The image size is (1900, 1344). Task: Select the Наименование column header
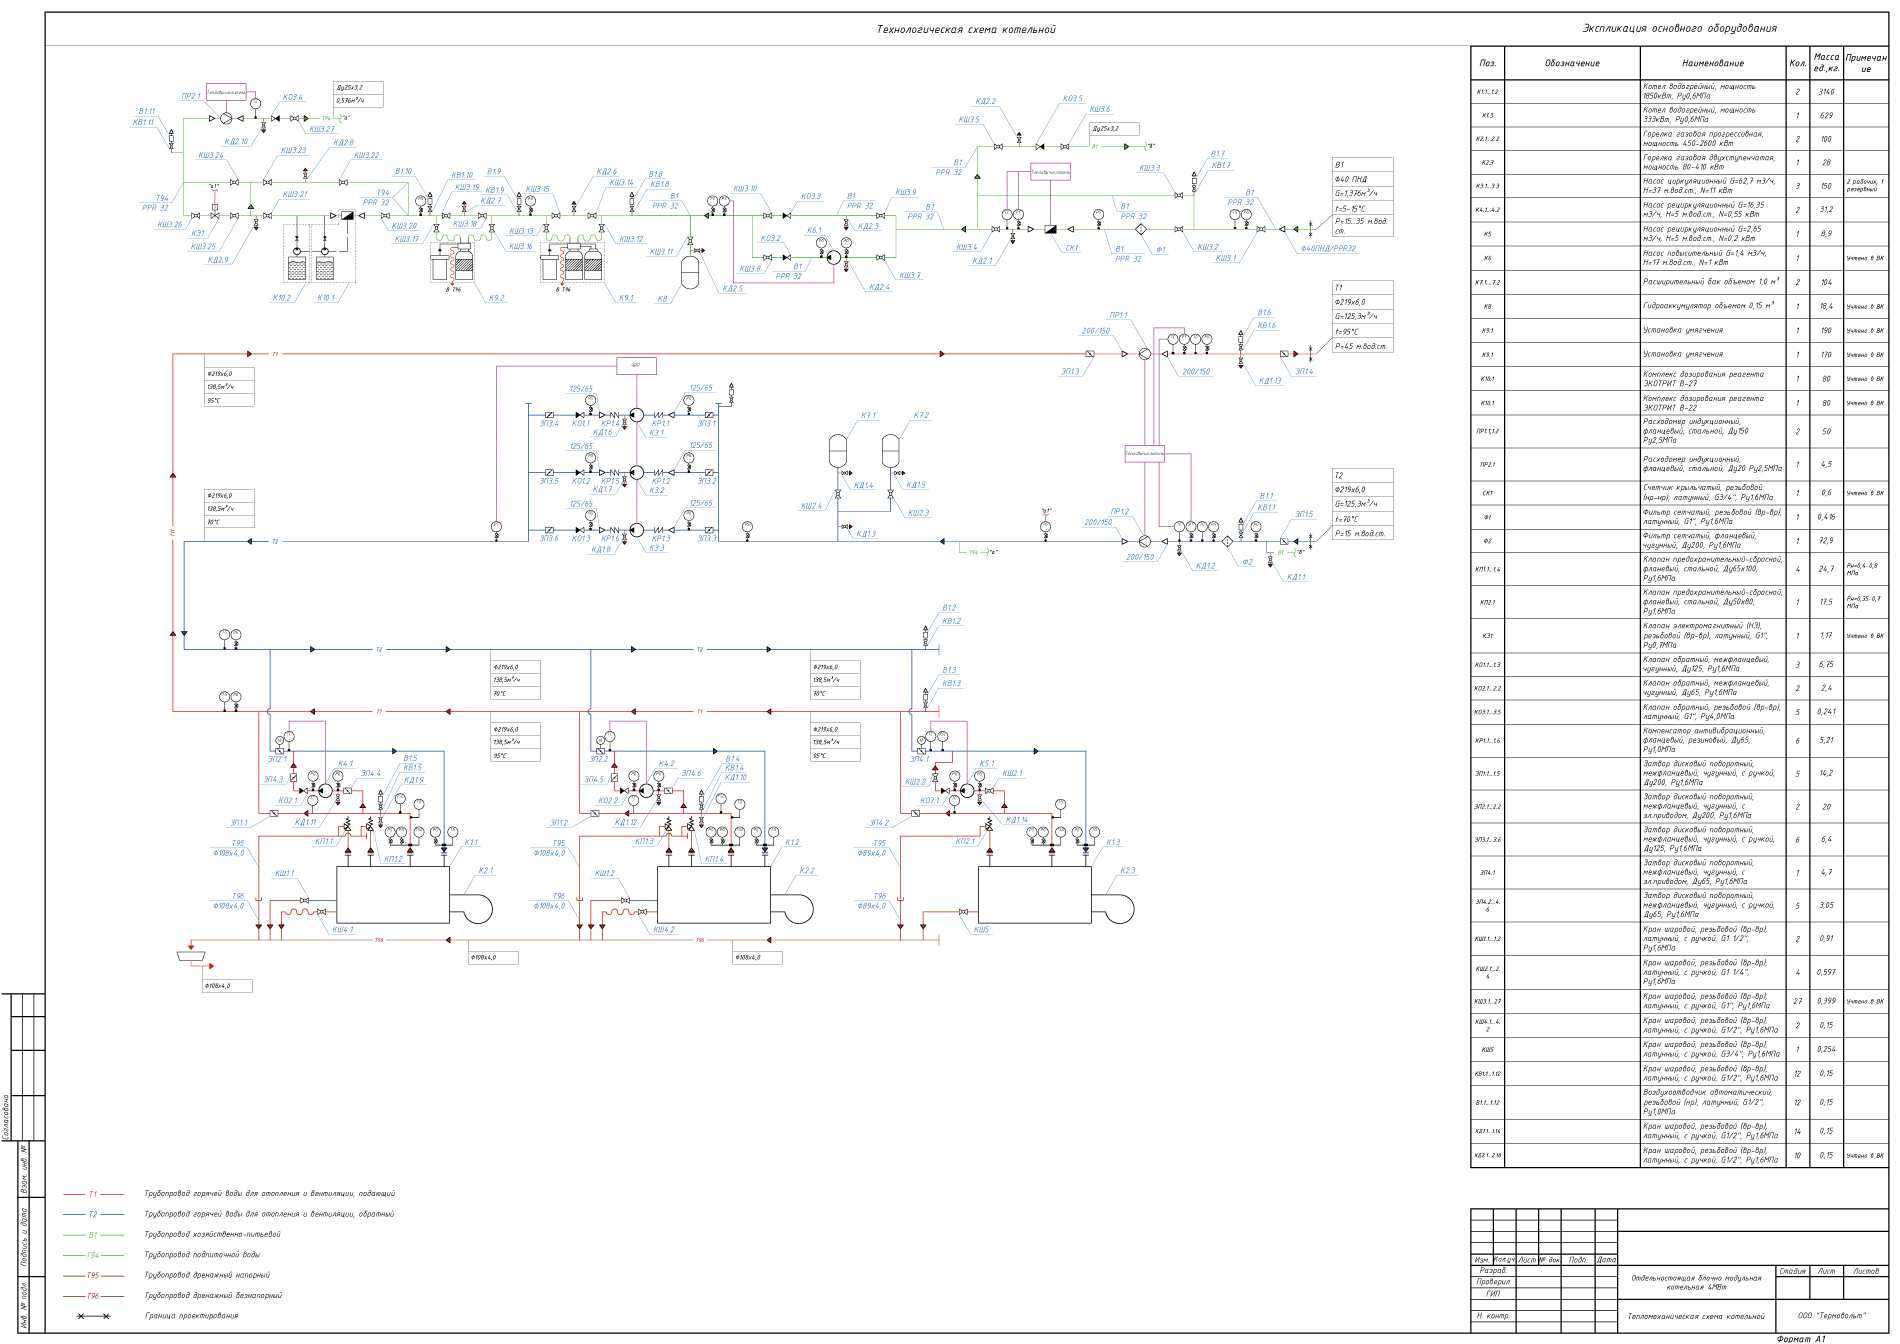click(x=1712, y=63)
